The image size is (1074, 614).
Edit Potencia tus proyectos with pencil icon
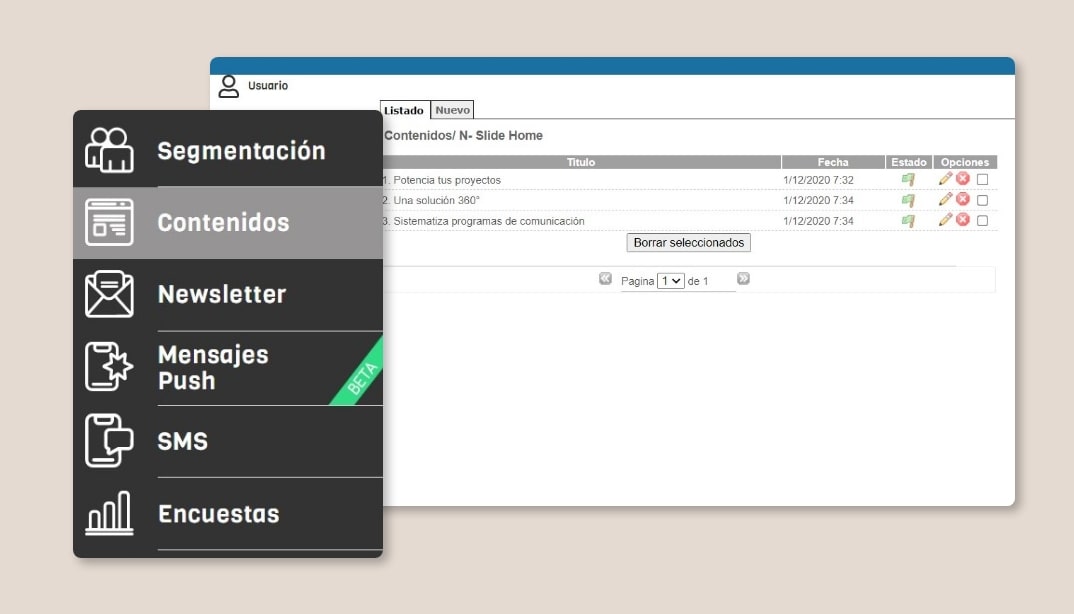(x=945, y=178)
